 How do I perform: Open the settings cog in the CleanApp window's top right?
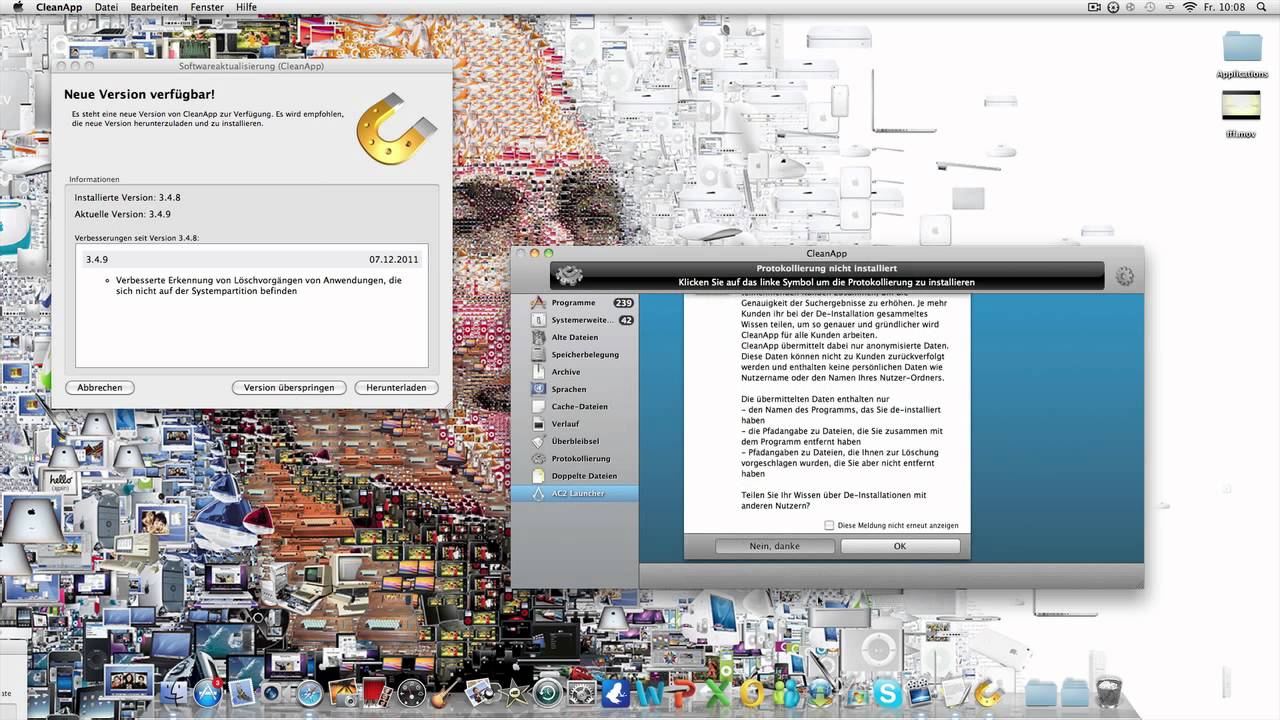(1124, 277)
